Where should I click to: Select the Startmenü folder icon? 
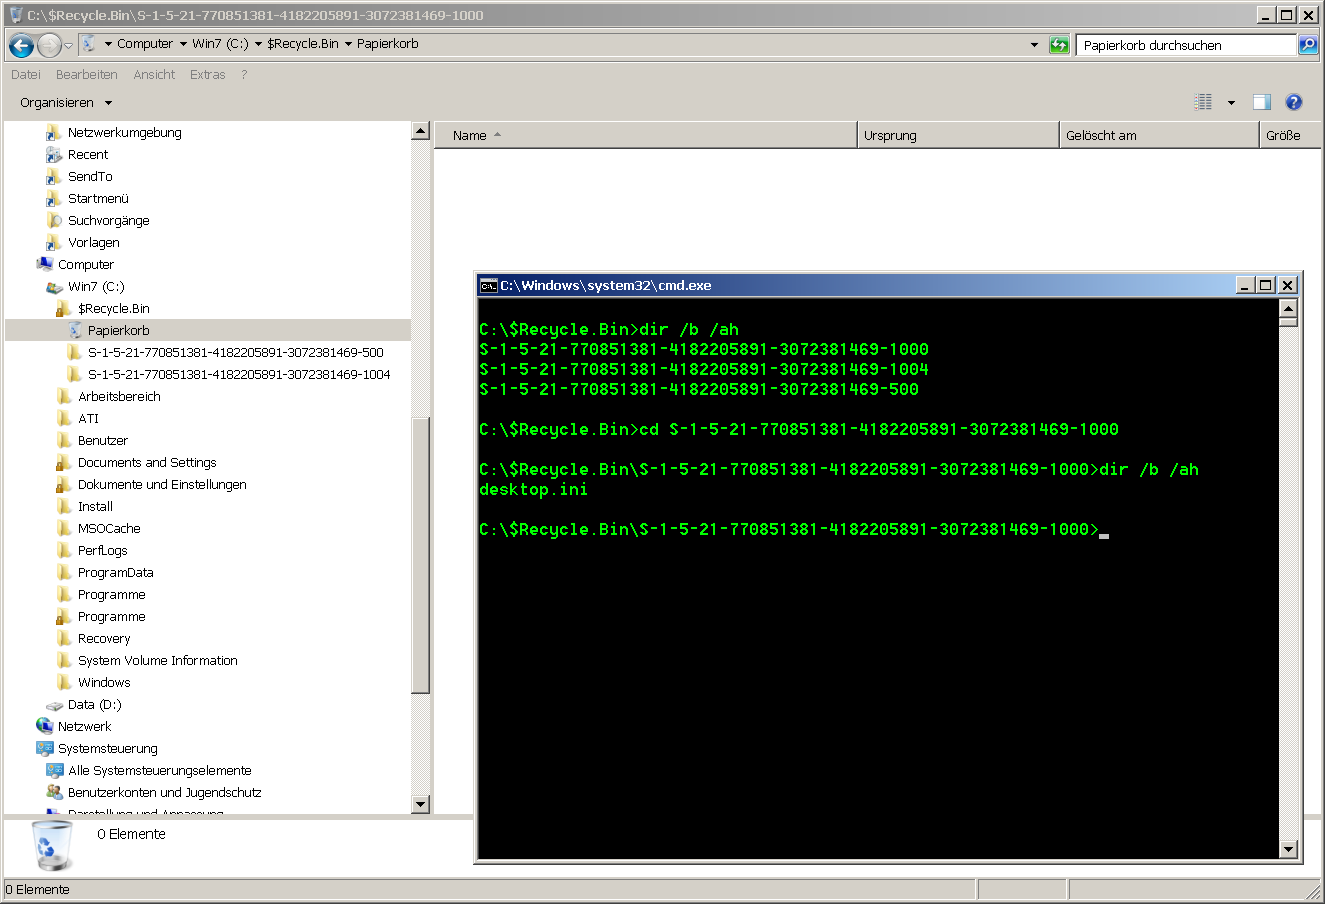tap(54, 198)
